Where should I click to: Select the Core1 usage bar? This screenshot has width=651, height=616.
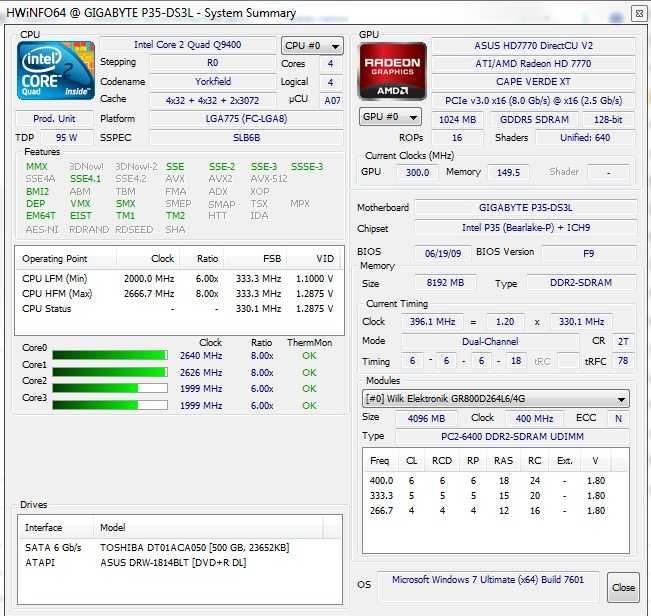tap(110, 372)
